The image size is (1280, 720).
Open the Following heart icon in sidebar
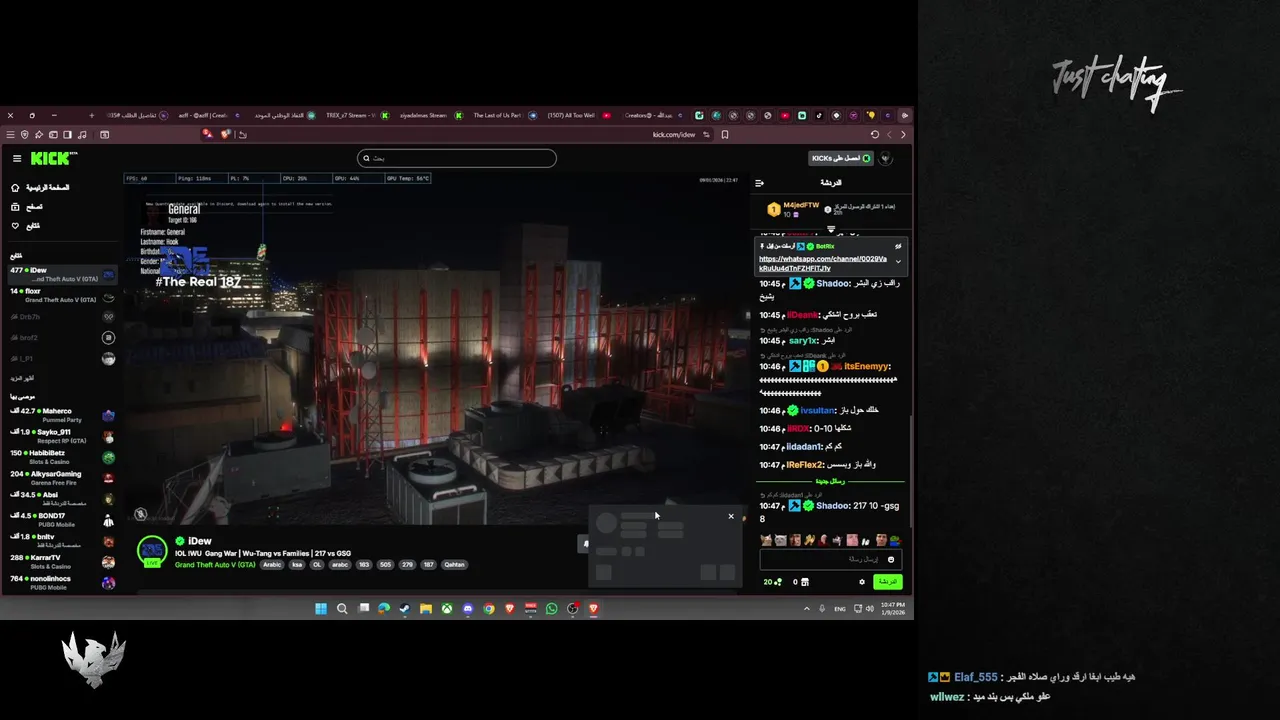tap(15, 226)
